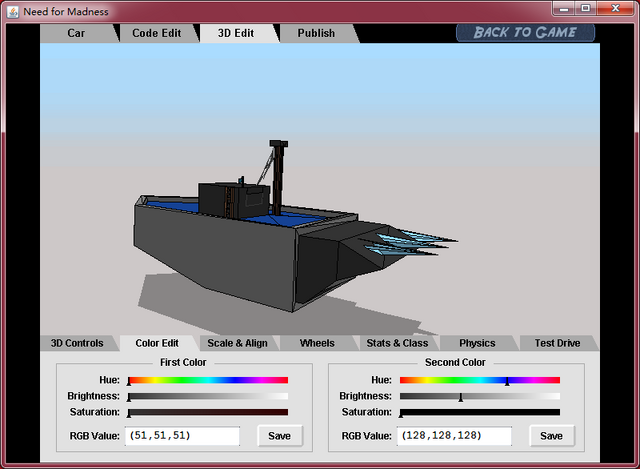Minimize the Need for Madness window
The width and height of the screenshot is (640, 469).
tap(564, 9)
